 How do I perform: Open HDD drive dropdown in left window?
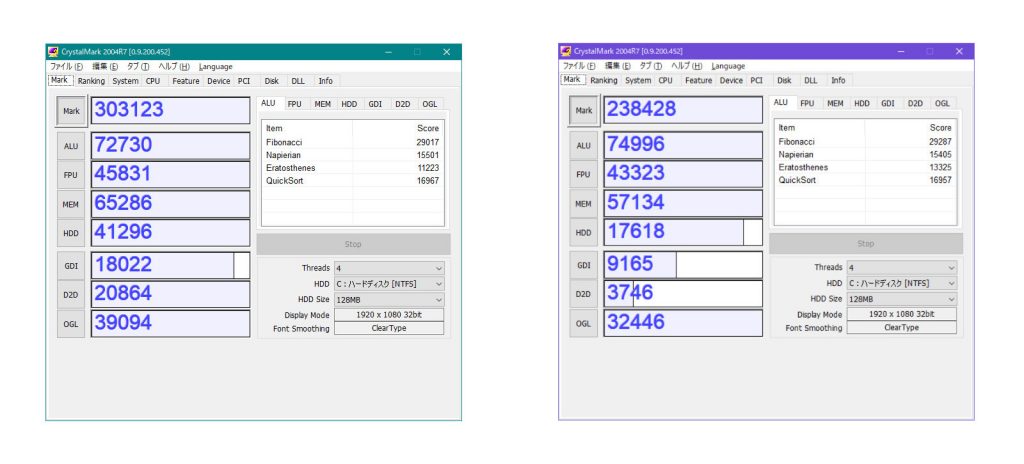[389, 284]
